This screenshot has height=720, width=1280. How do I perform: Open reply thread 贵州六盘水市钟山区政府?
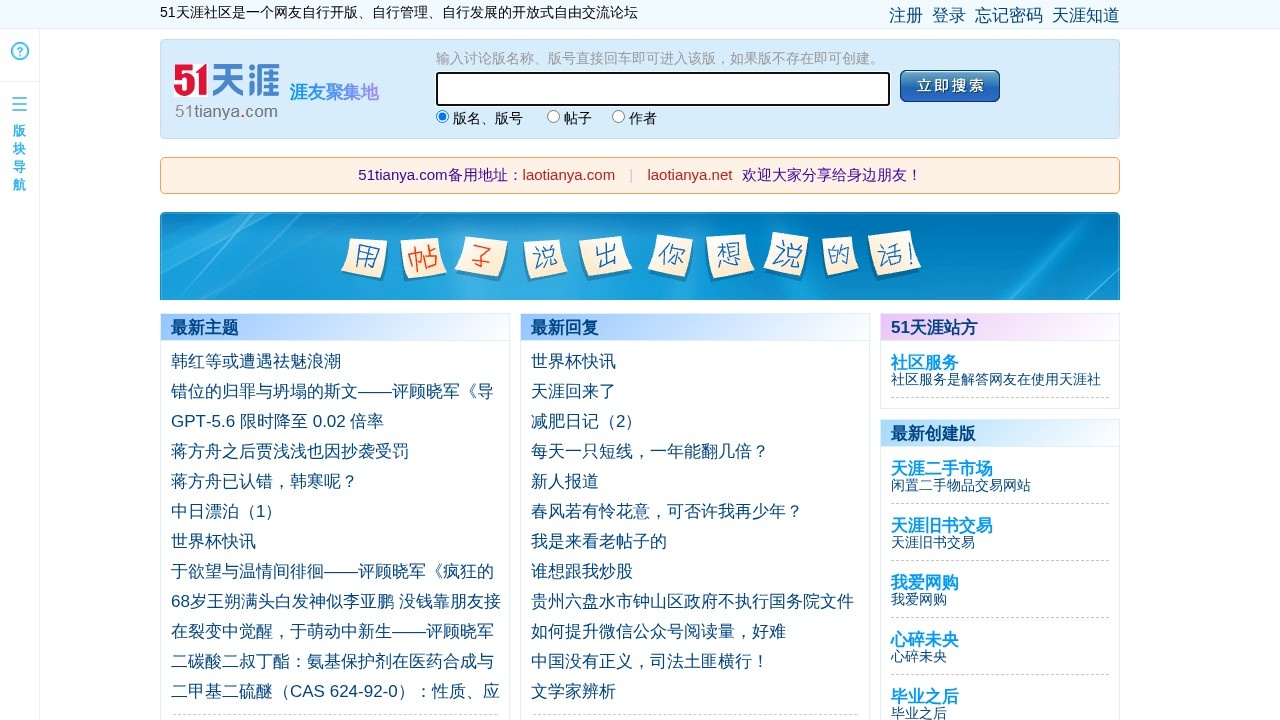[x=692, y=601]
